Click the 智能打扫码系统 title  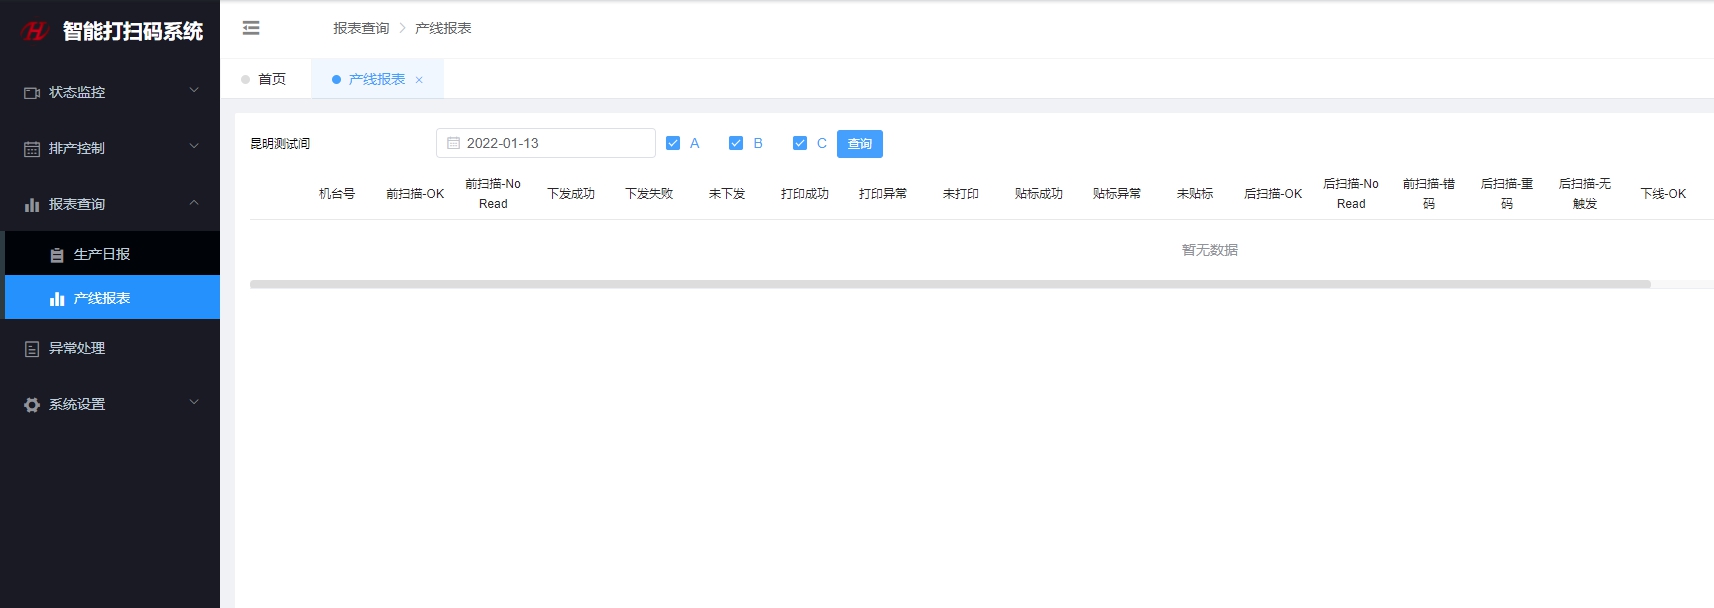point(133,31)
